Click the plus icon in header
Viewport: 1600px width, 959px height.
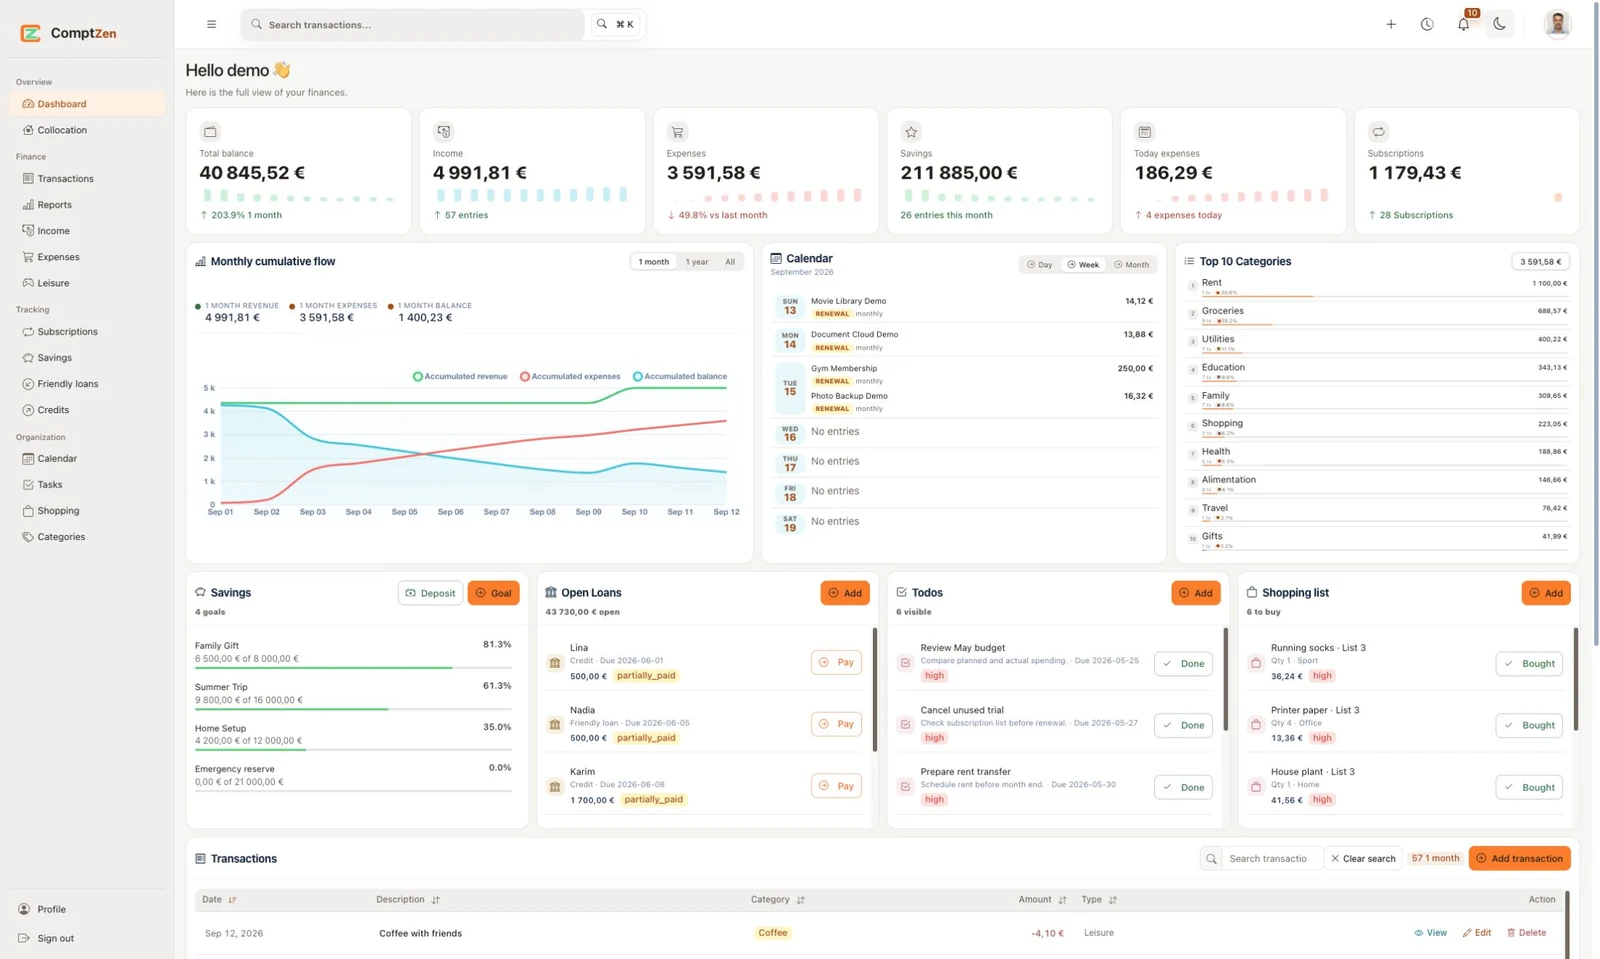1391,24
